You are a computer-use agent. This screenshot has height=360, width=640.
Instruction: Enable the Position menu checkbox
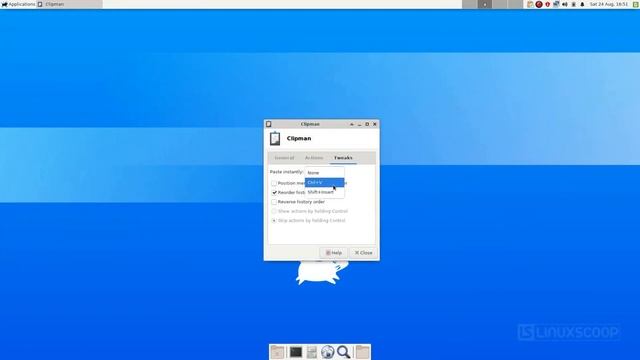tap(274, 183)
